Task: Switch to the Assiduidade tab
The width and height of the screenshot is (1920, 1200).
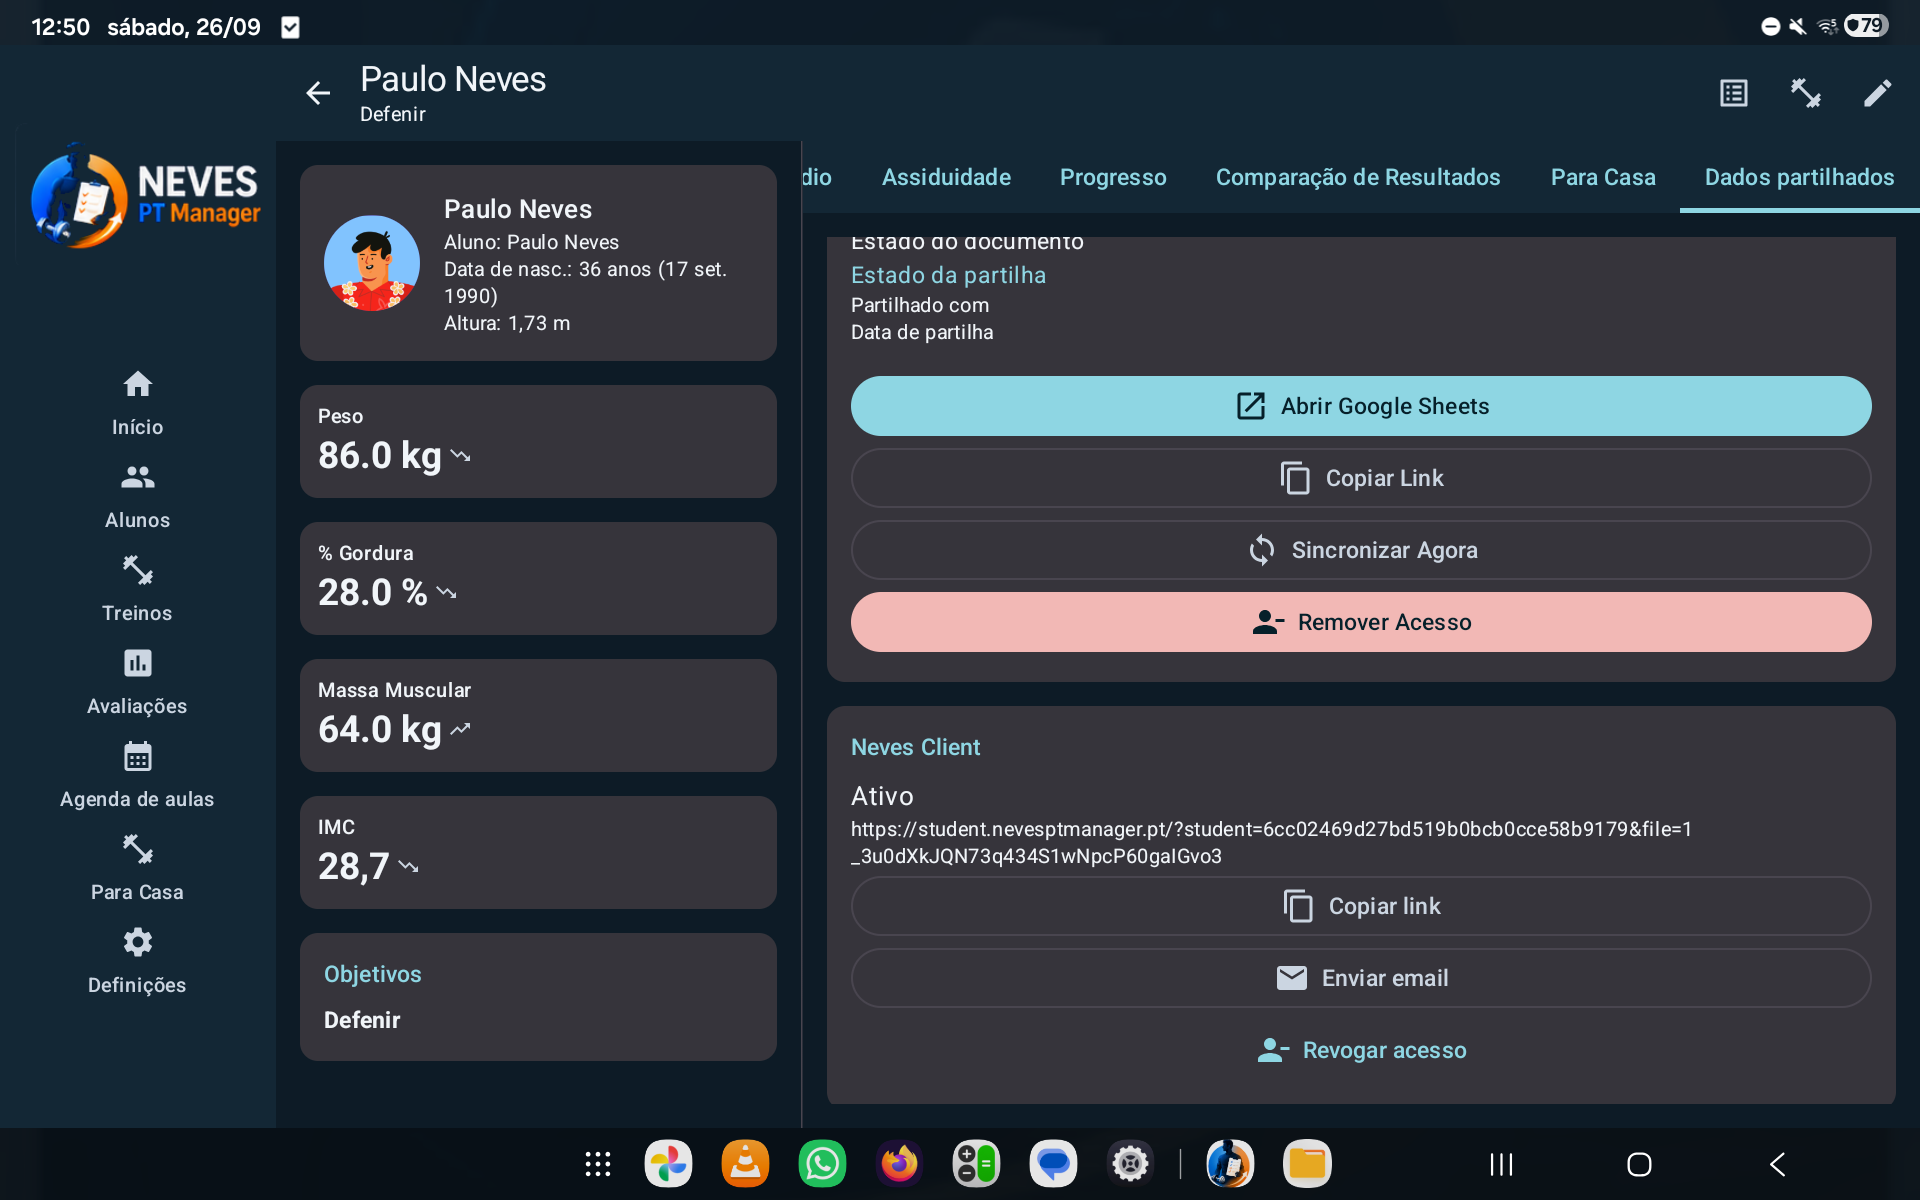Action: [946, 177]
